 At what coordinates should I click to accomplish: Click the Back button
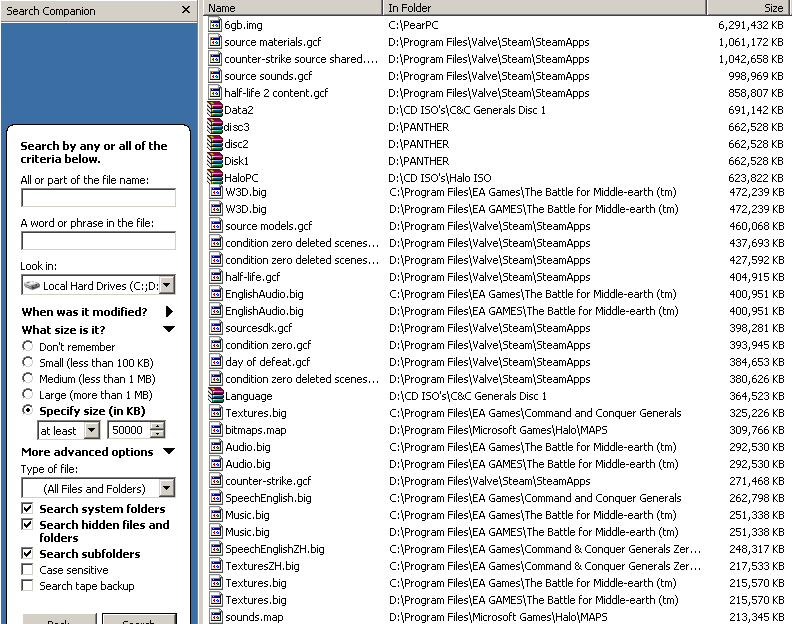(59, 619)
